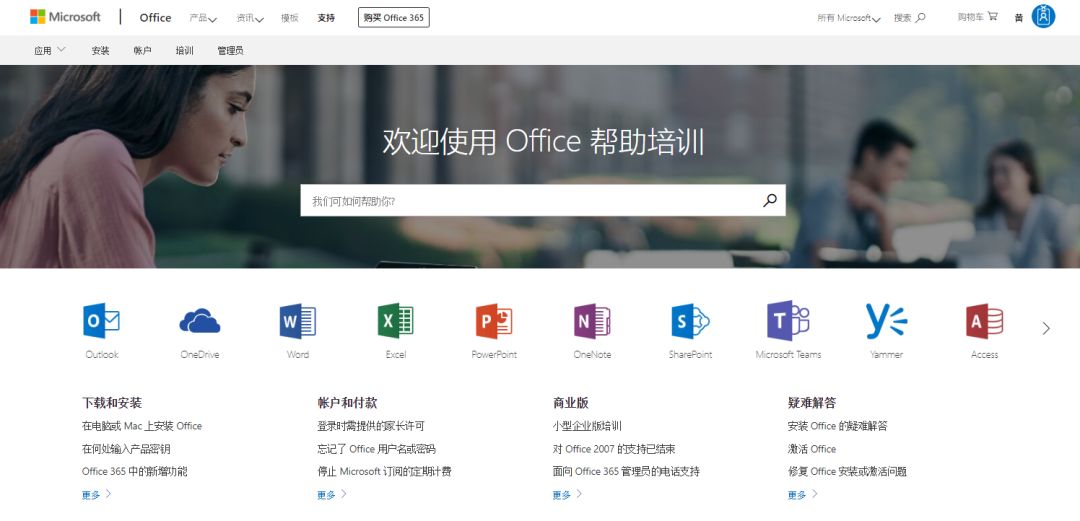Expand the 产品 dropdown menu
The width and height of the screenshot is (1080, 521).
pyautogui.click(x=203, y=18)
